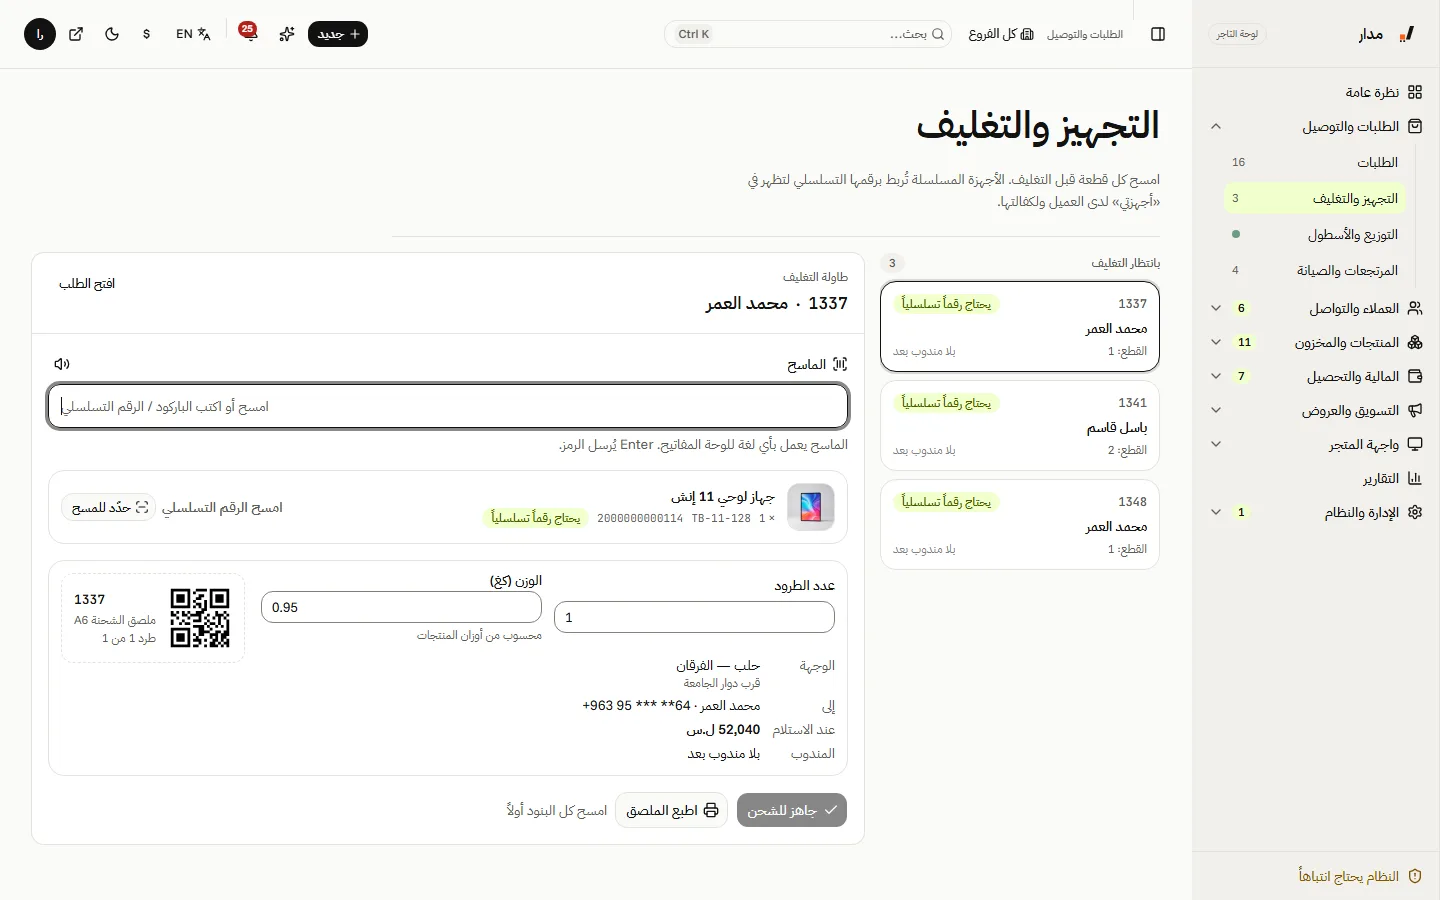Click the جاهز للشحن button
Image resolution: width=1440 pixels, height=900 pixels.
[792, 810]
